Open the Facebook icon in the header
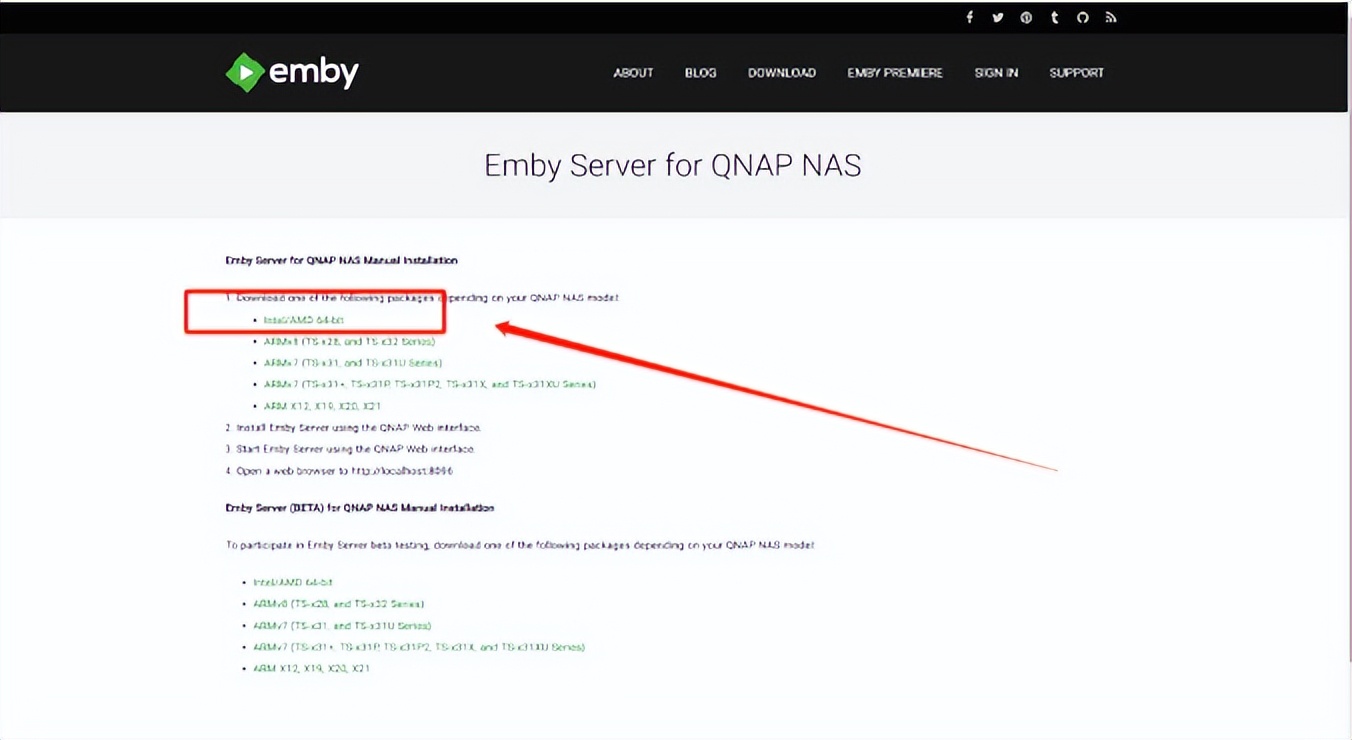Screen dimensions: 1352x740 pos(969,18)
